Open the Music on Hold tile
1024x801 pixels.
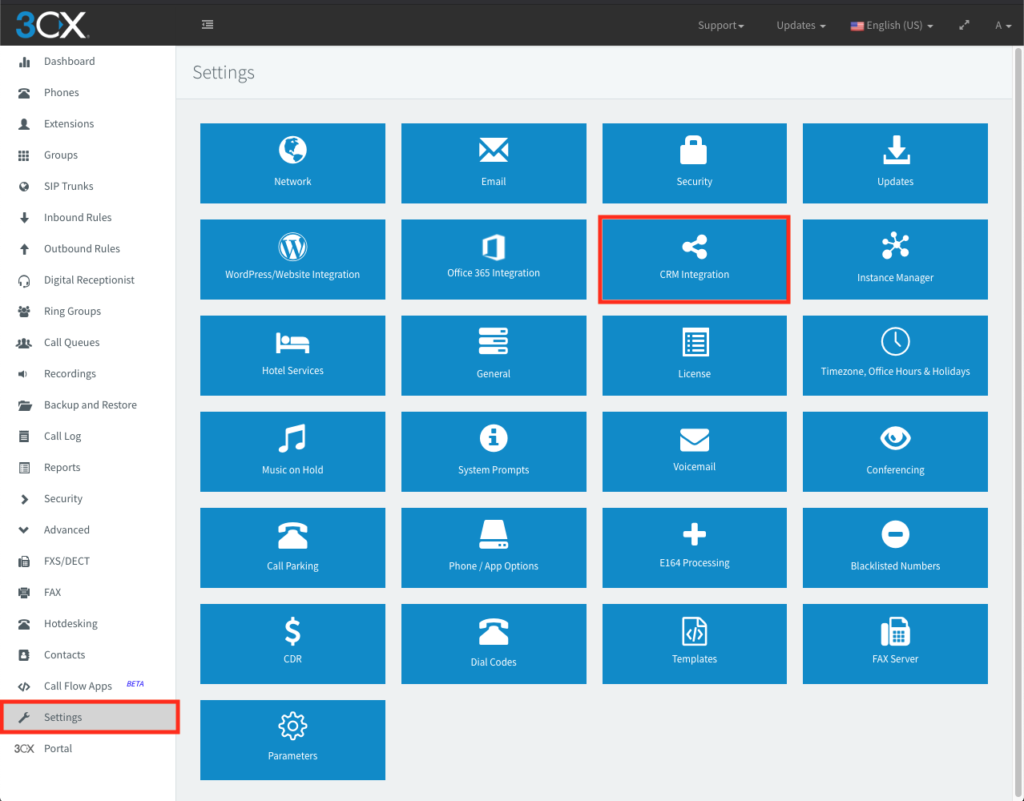[x=293, y=452]
